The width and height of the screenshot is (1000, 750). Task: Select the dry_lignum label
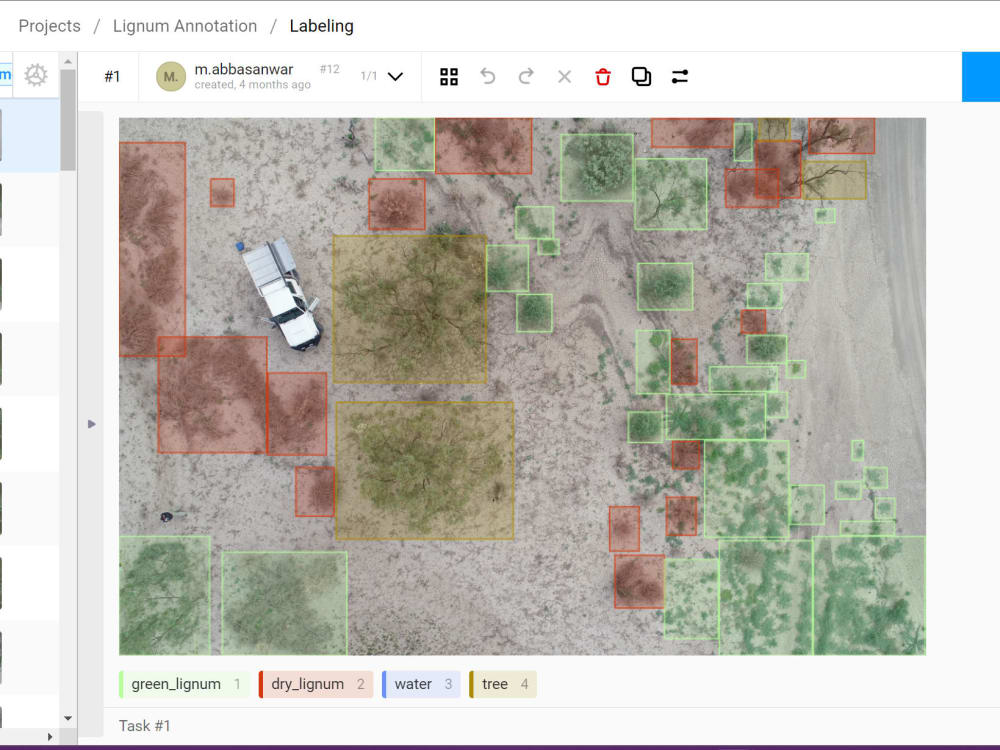pos(316,684)
